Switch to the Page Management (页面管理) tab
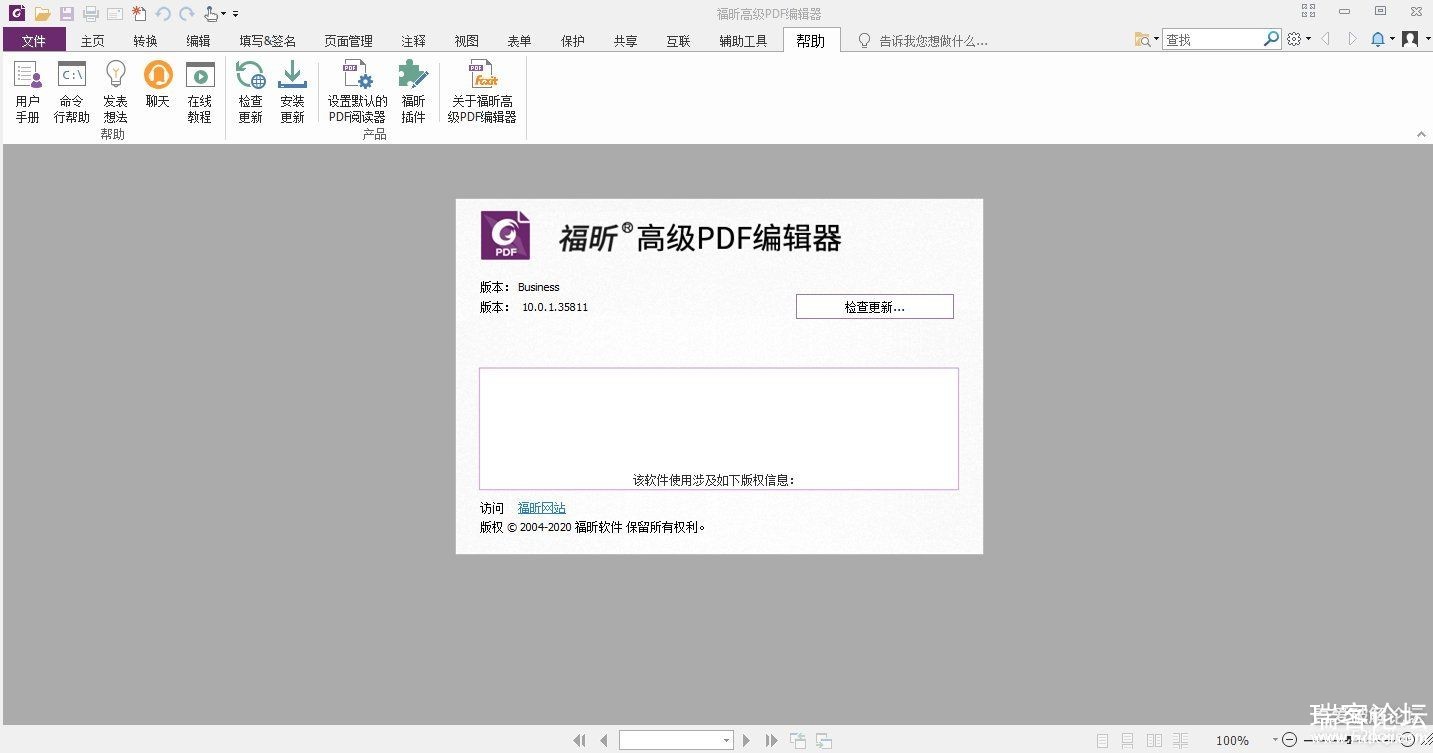1433x753 pixels. point(348,41)
